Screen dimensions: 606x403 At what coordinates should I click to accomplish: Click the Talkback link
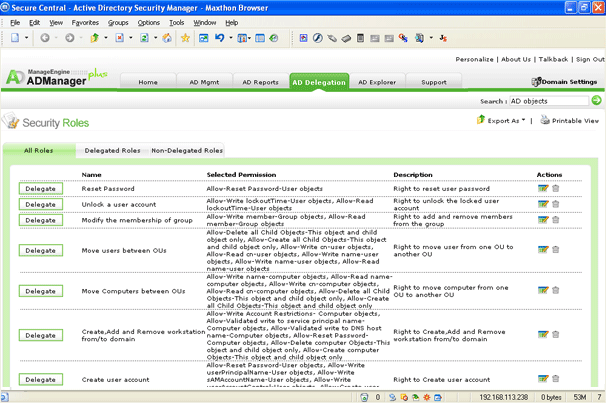553,59
